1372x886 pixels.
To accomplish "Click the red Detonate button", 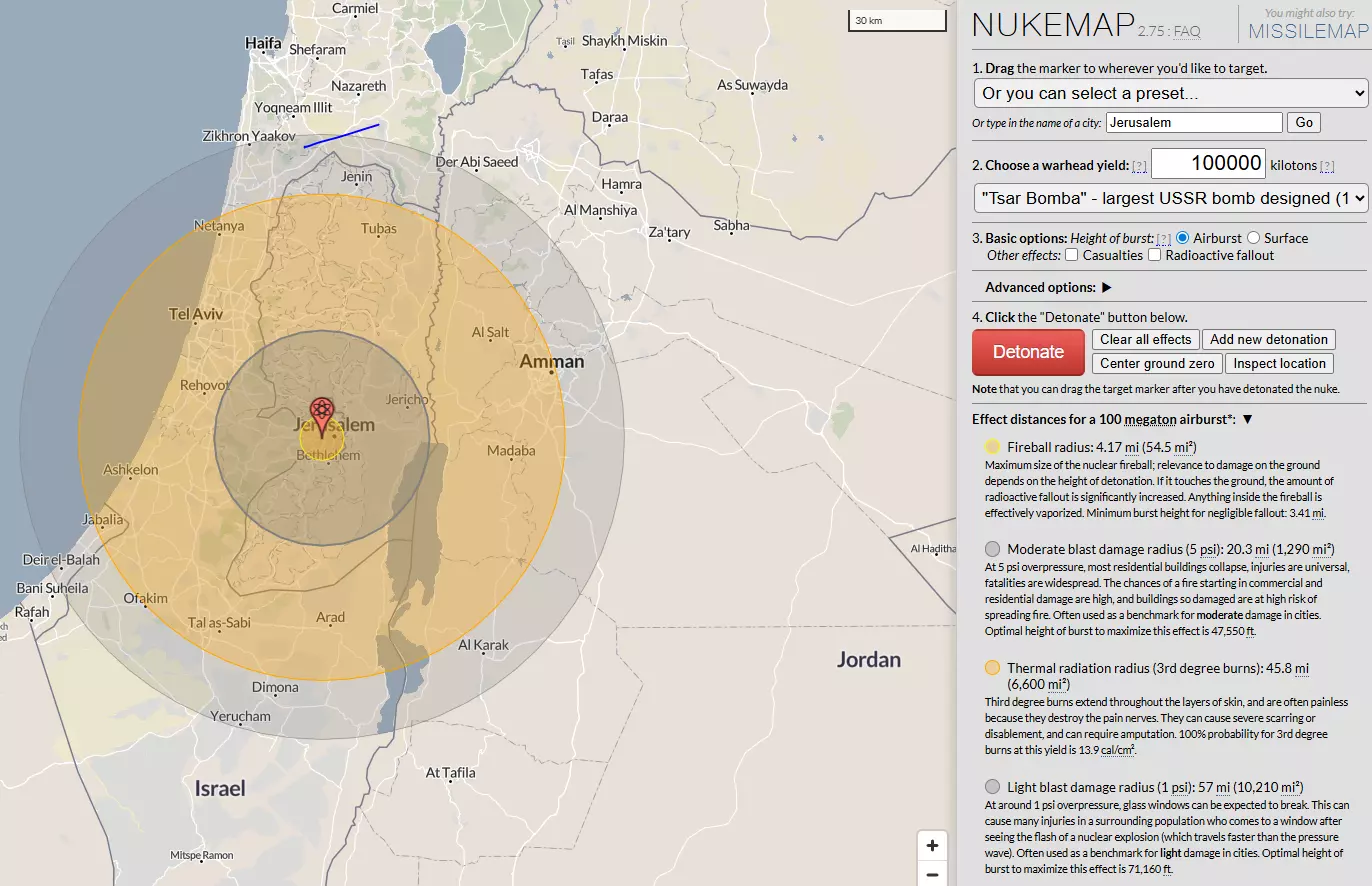I will tap(1028, 352).
